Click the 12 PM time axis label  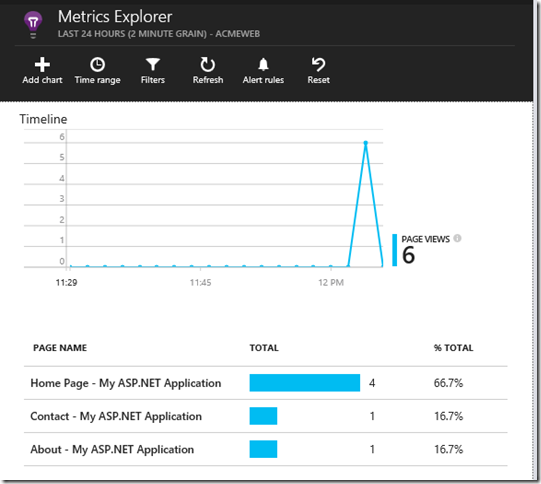[x=331, y=283]
